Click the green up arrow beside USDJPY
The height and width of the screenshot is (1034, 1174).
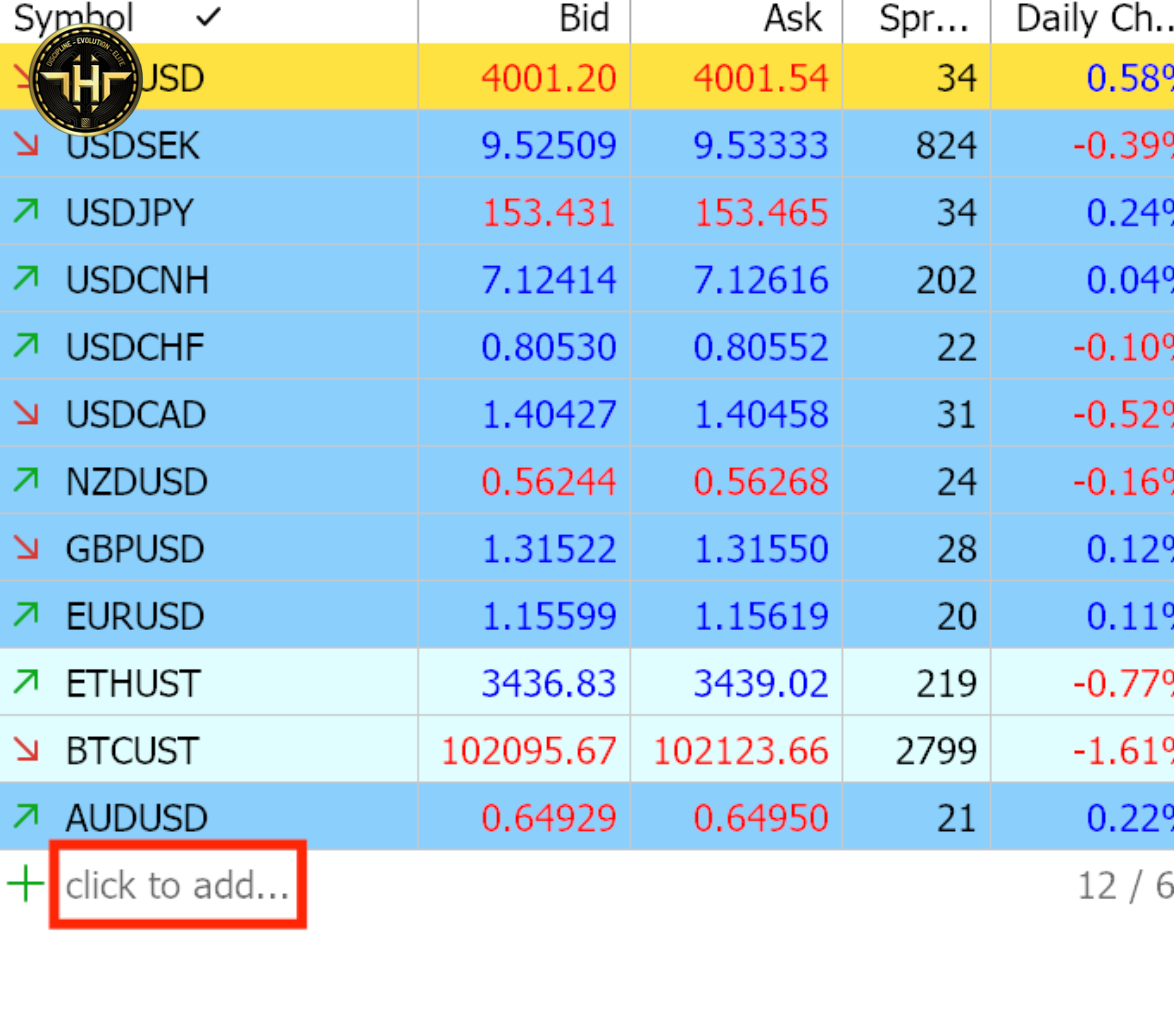(27, 212)
